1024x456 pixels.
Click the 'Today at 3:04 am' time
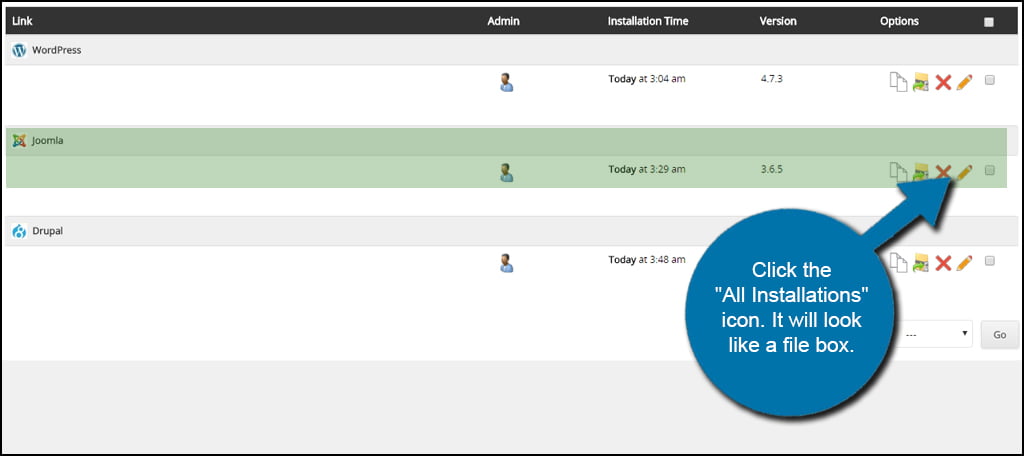pyautogui.click(x=647, y=79)
